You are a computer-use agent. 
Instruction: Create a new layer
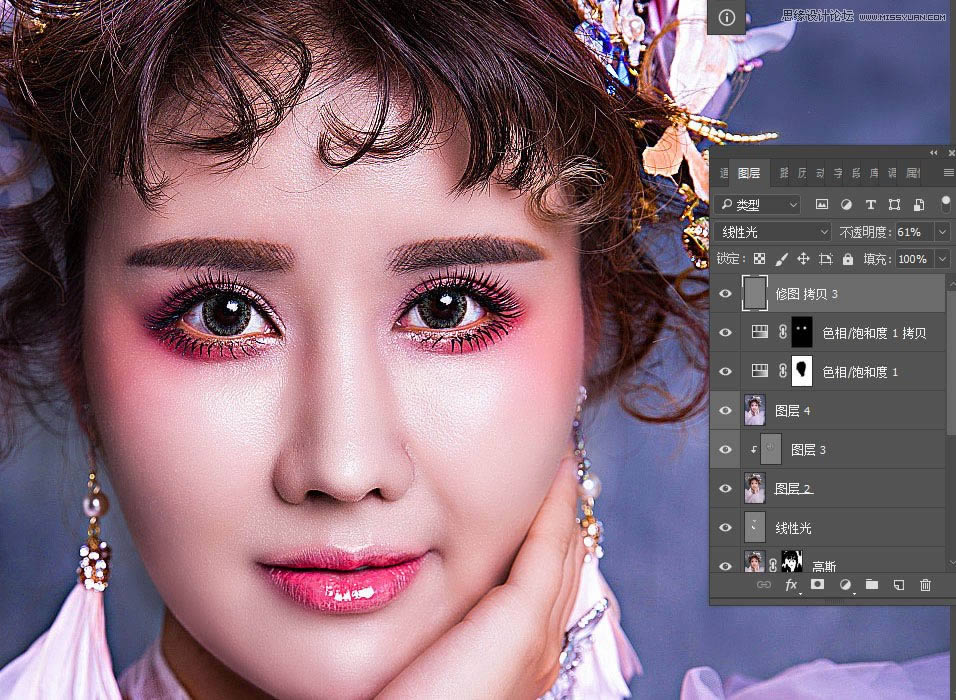point(899,585)
